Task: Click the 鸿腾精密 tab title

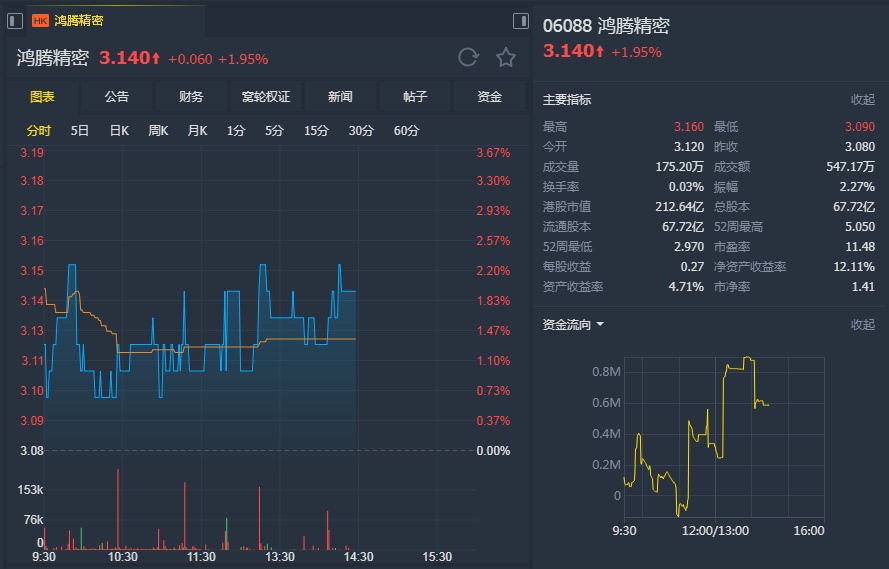Action: point(79,21)
